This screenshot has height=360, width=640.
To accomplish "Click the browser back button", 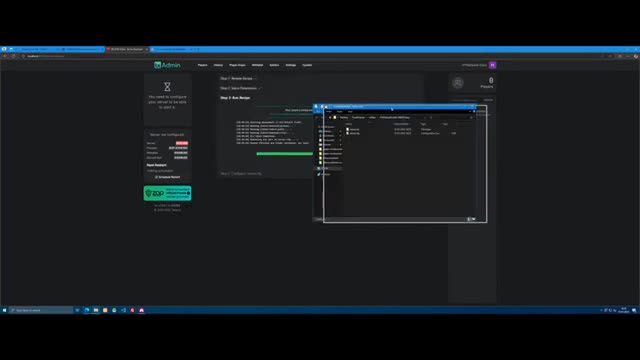I will click(x=4, y=56).
